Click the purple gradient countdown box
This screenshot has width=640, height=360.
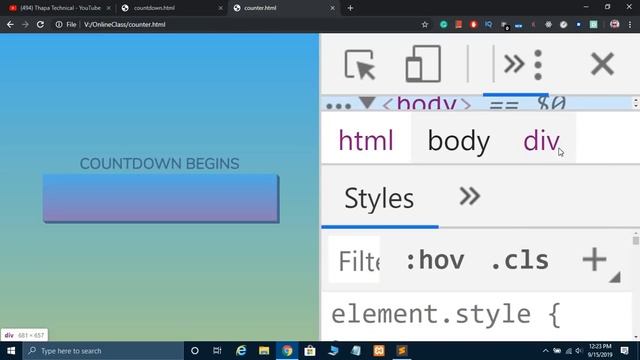point(161,198)
